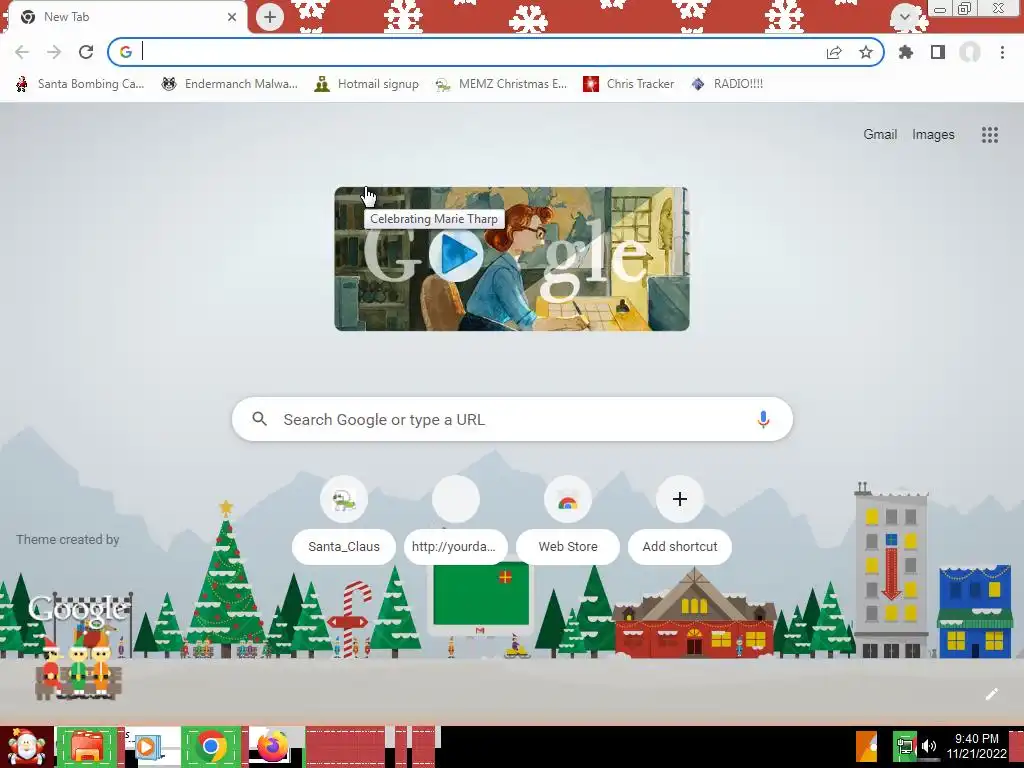Switch to Chrome in the taskbar
Viewport: 1024px width, 768px height.
pos(211,747)
